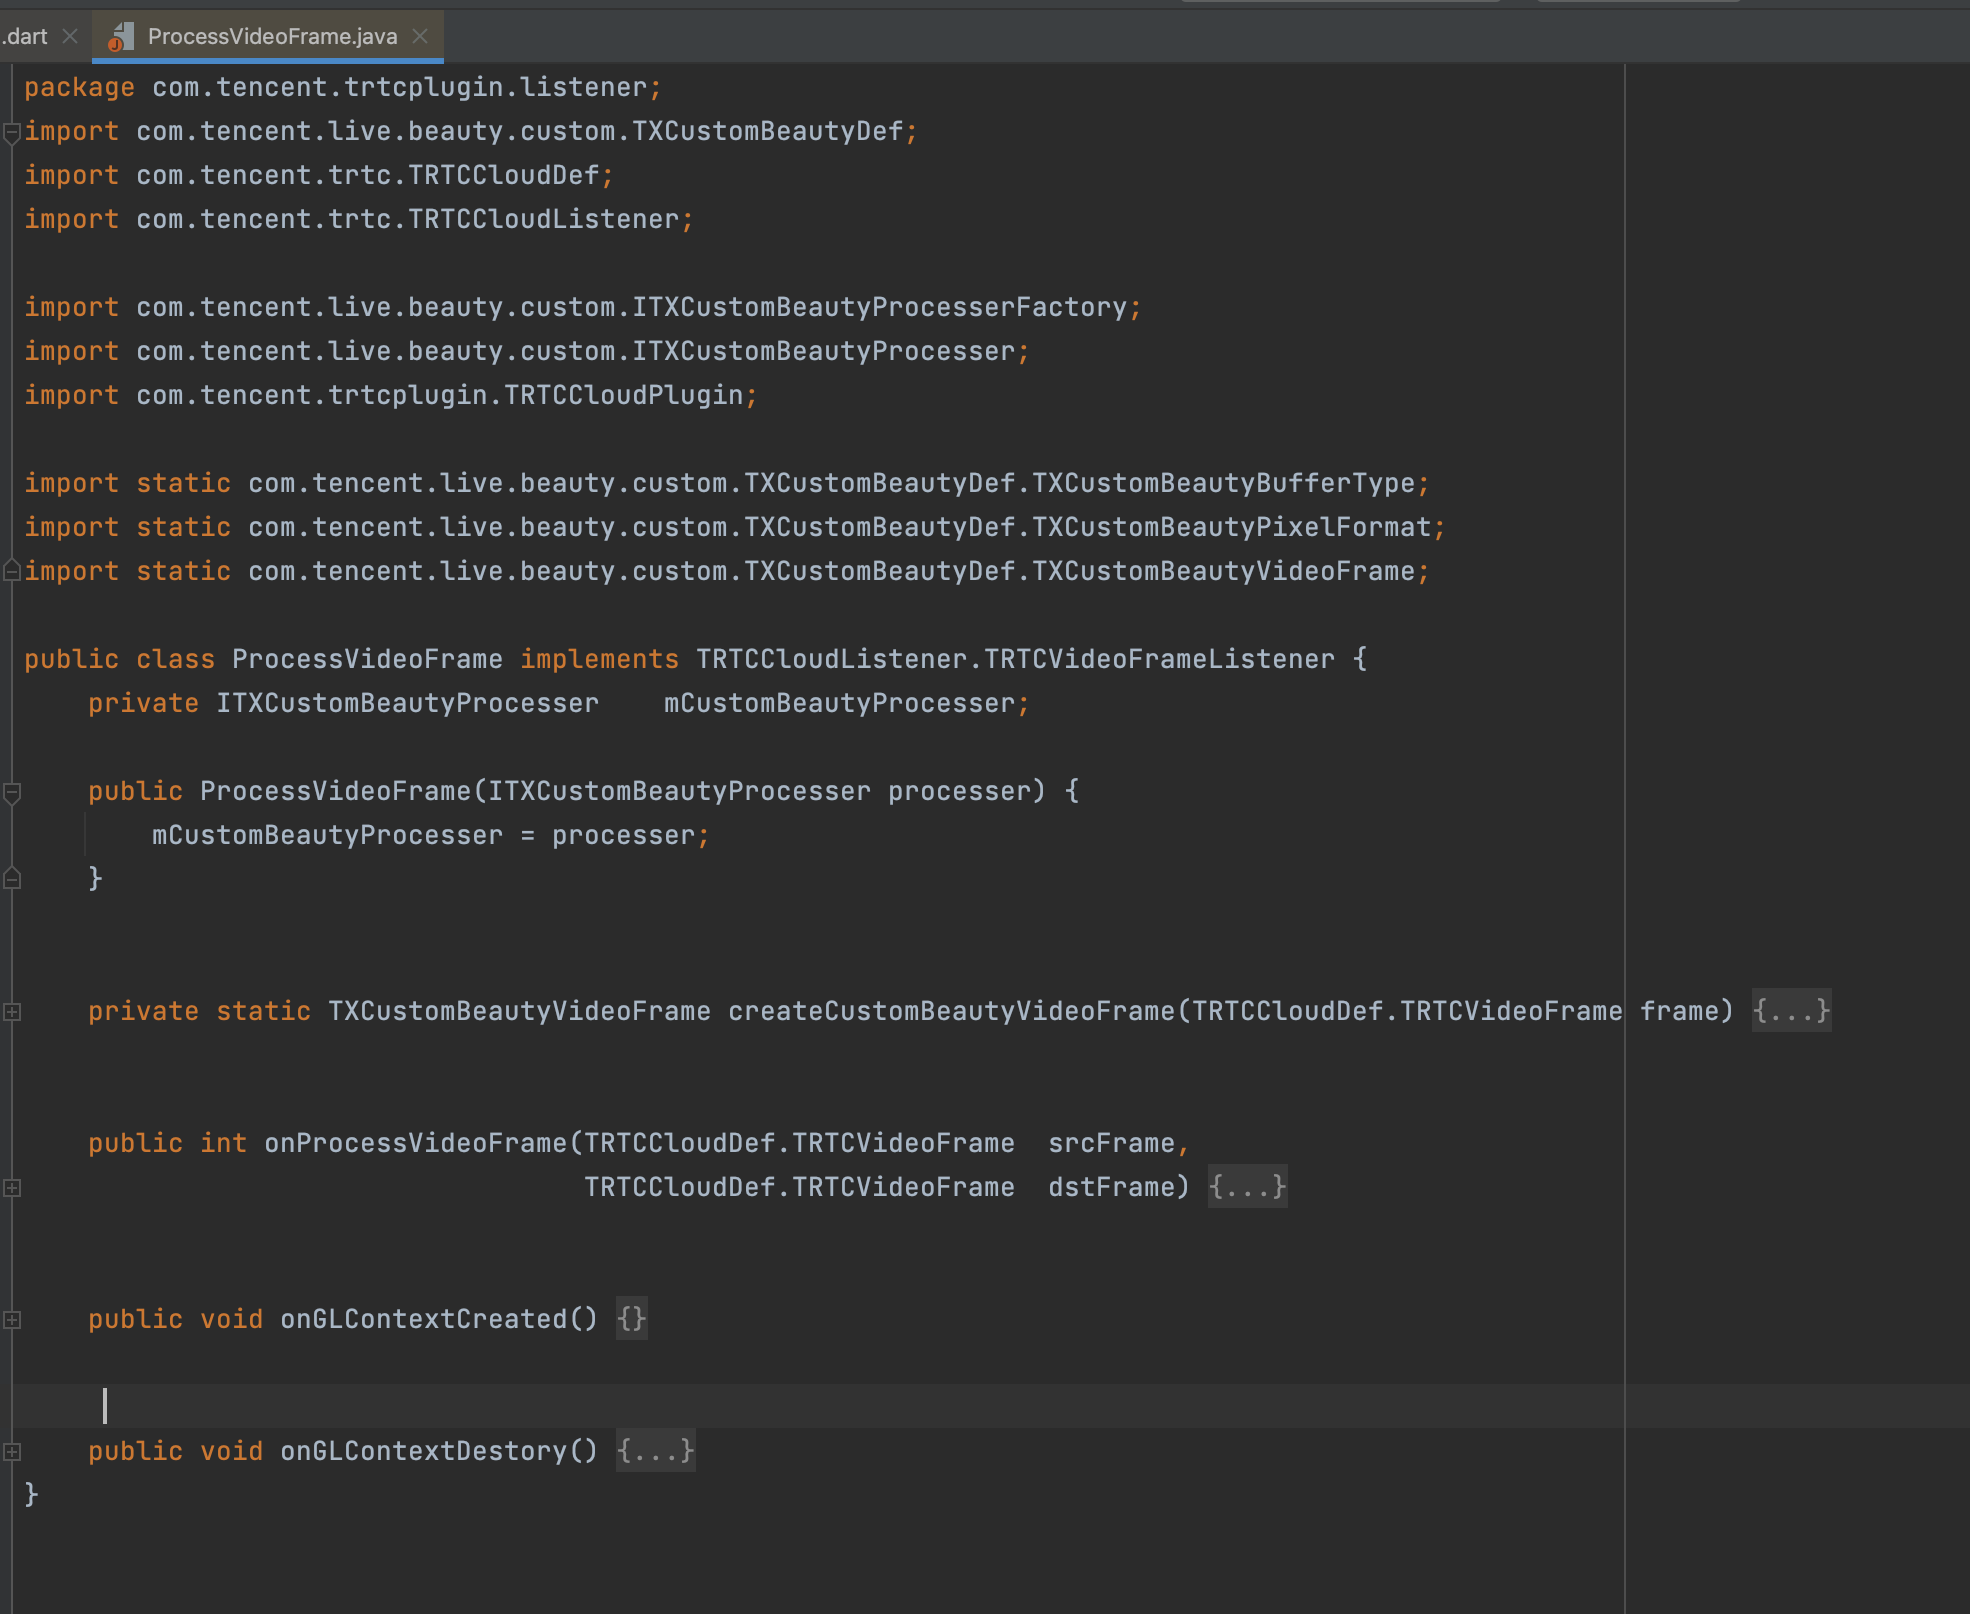Collapse the import block using gutter fold icon
The image size is (1970, 1614).
click(x=12, y=132)
